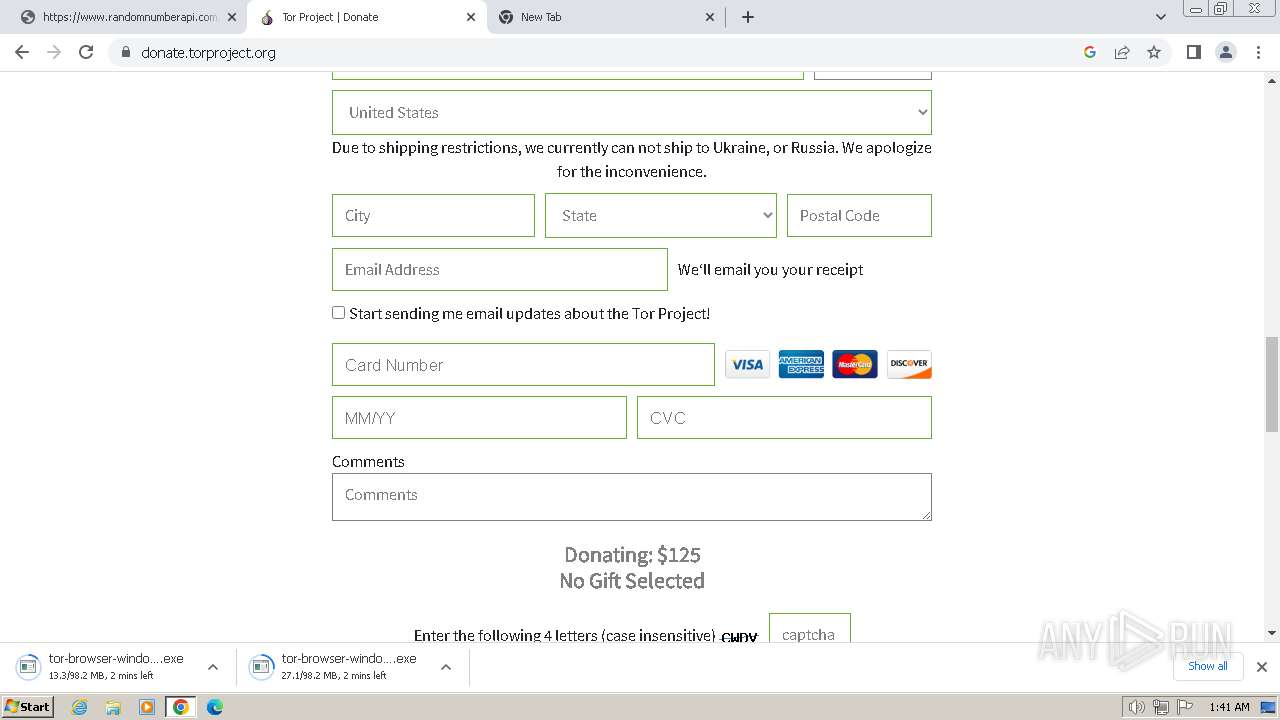1280x720 pixels.
Task: Click the Visa card logo
Action: point(747,365)
